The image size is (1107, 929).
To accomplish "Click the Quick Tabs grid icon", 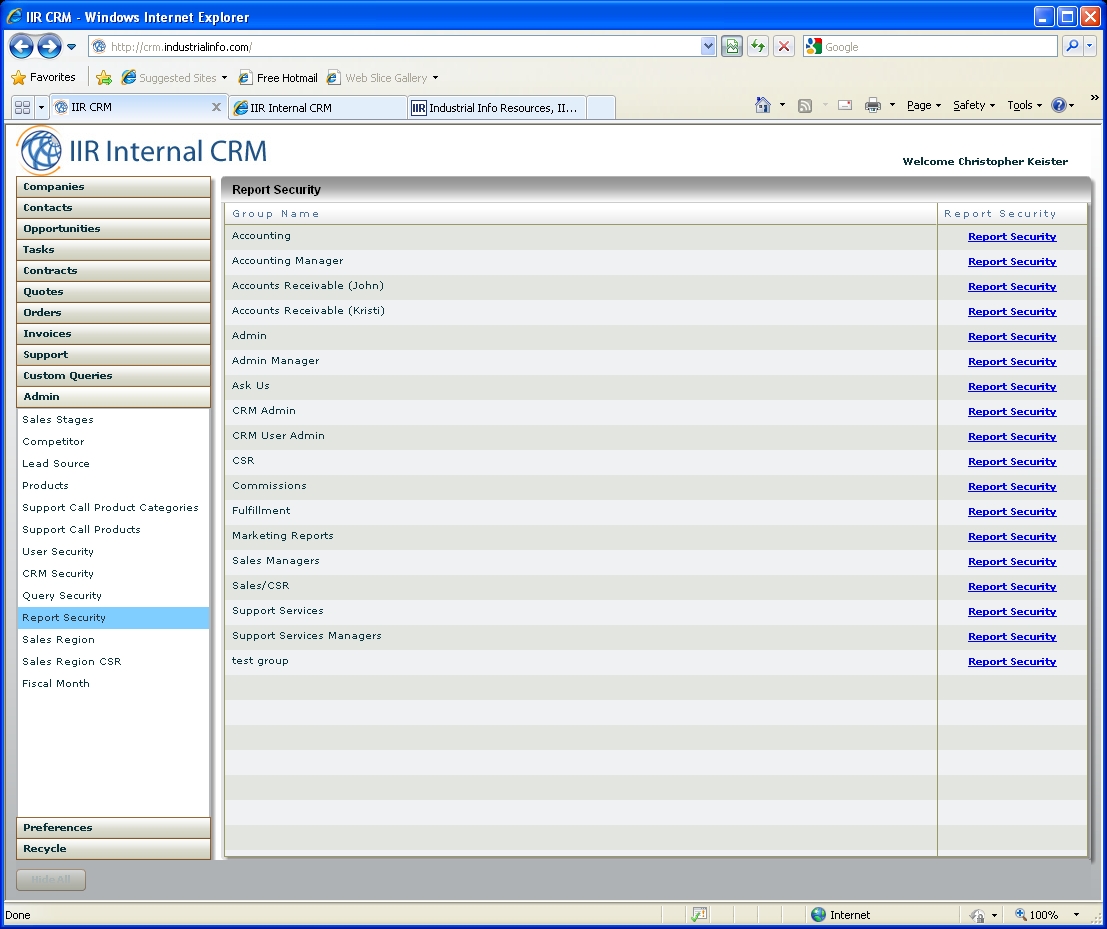I will pos(22,107).
